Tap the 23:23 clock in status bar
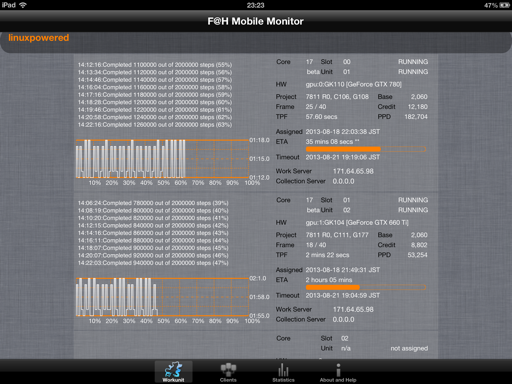 coord(255,5)
